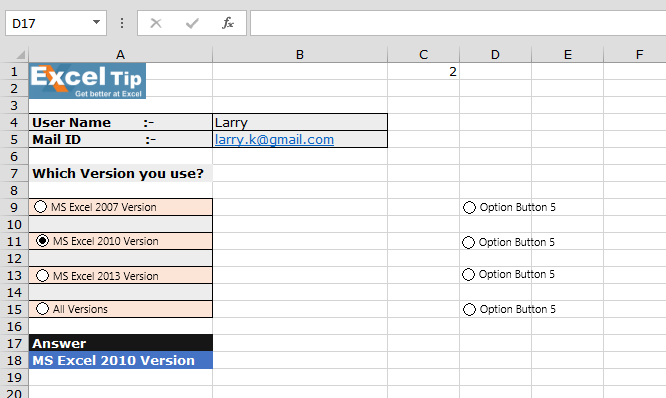Click the Name Box showing D17
Image resolution: width=666 pixels, height=398 pixels.
point(56,23)
